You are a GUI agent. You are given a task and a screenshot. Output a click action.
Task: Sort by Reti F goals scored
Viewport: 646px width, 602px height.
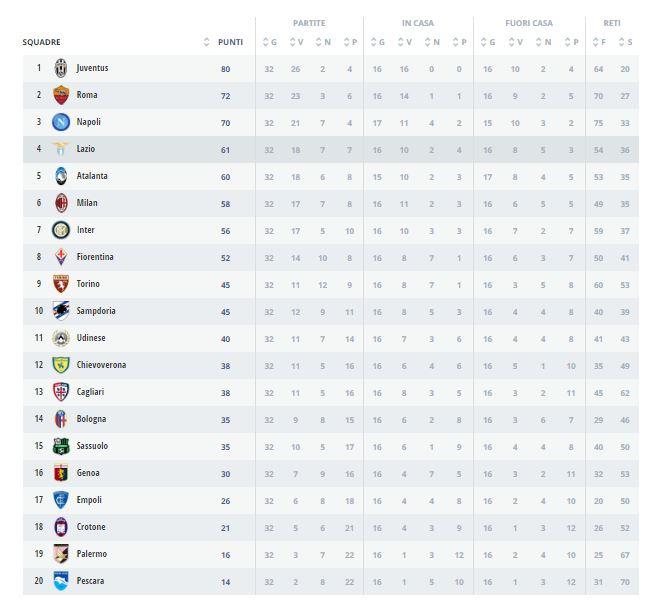pyautogui.click(x=597, y=42)
